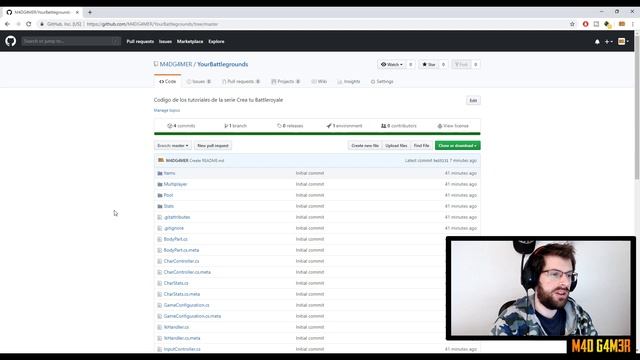640x360 pixels.
Task: Focus the GitHub search box
Action: (x=71, y=41)
